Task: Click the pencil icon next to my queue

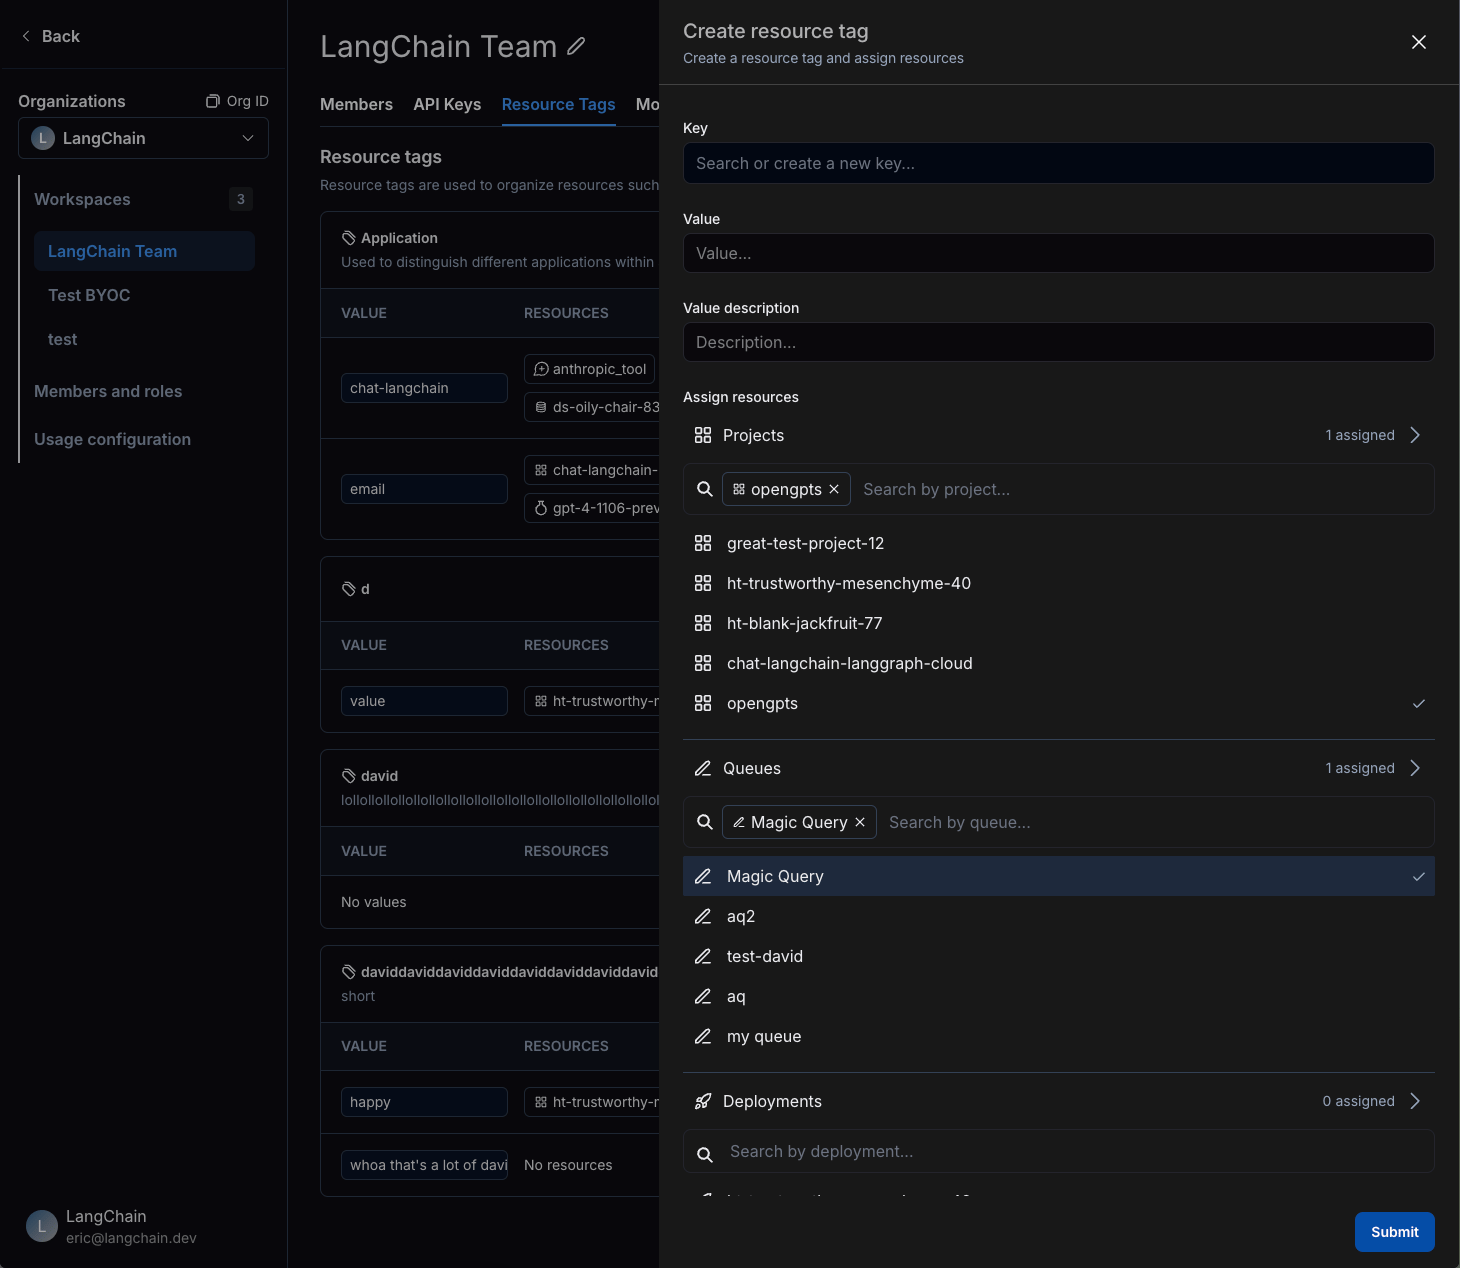Action: coord(703,1036)
